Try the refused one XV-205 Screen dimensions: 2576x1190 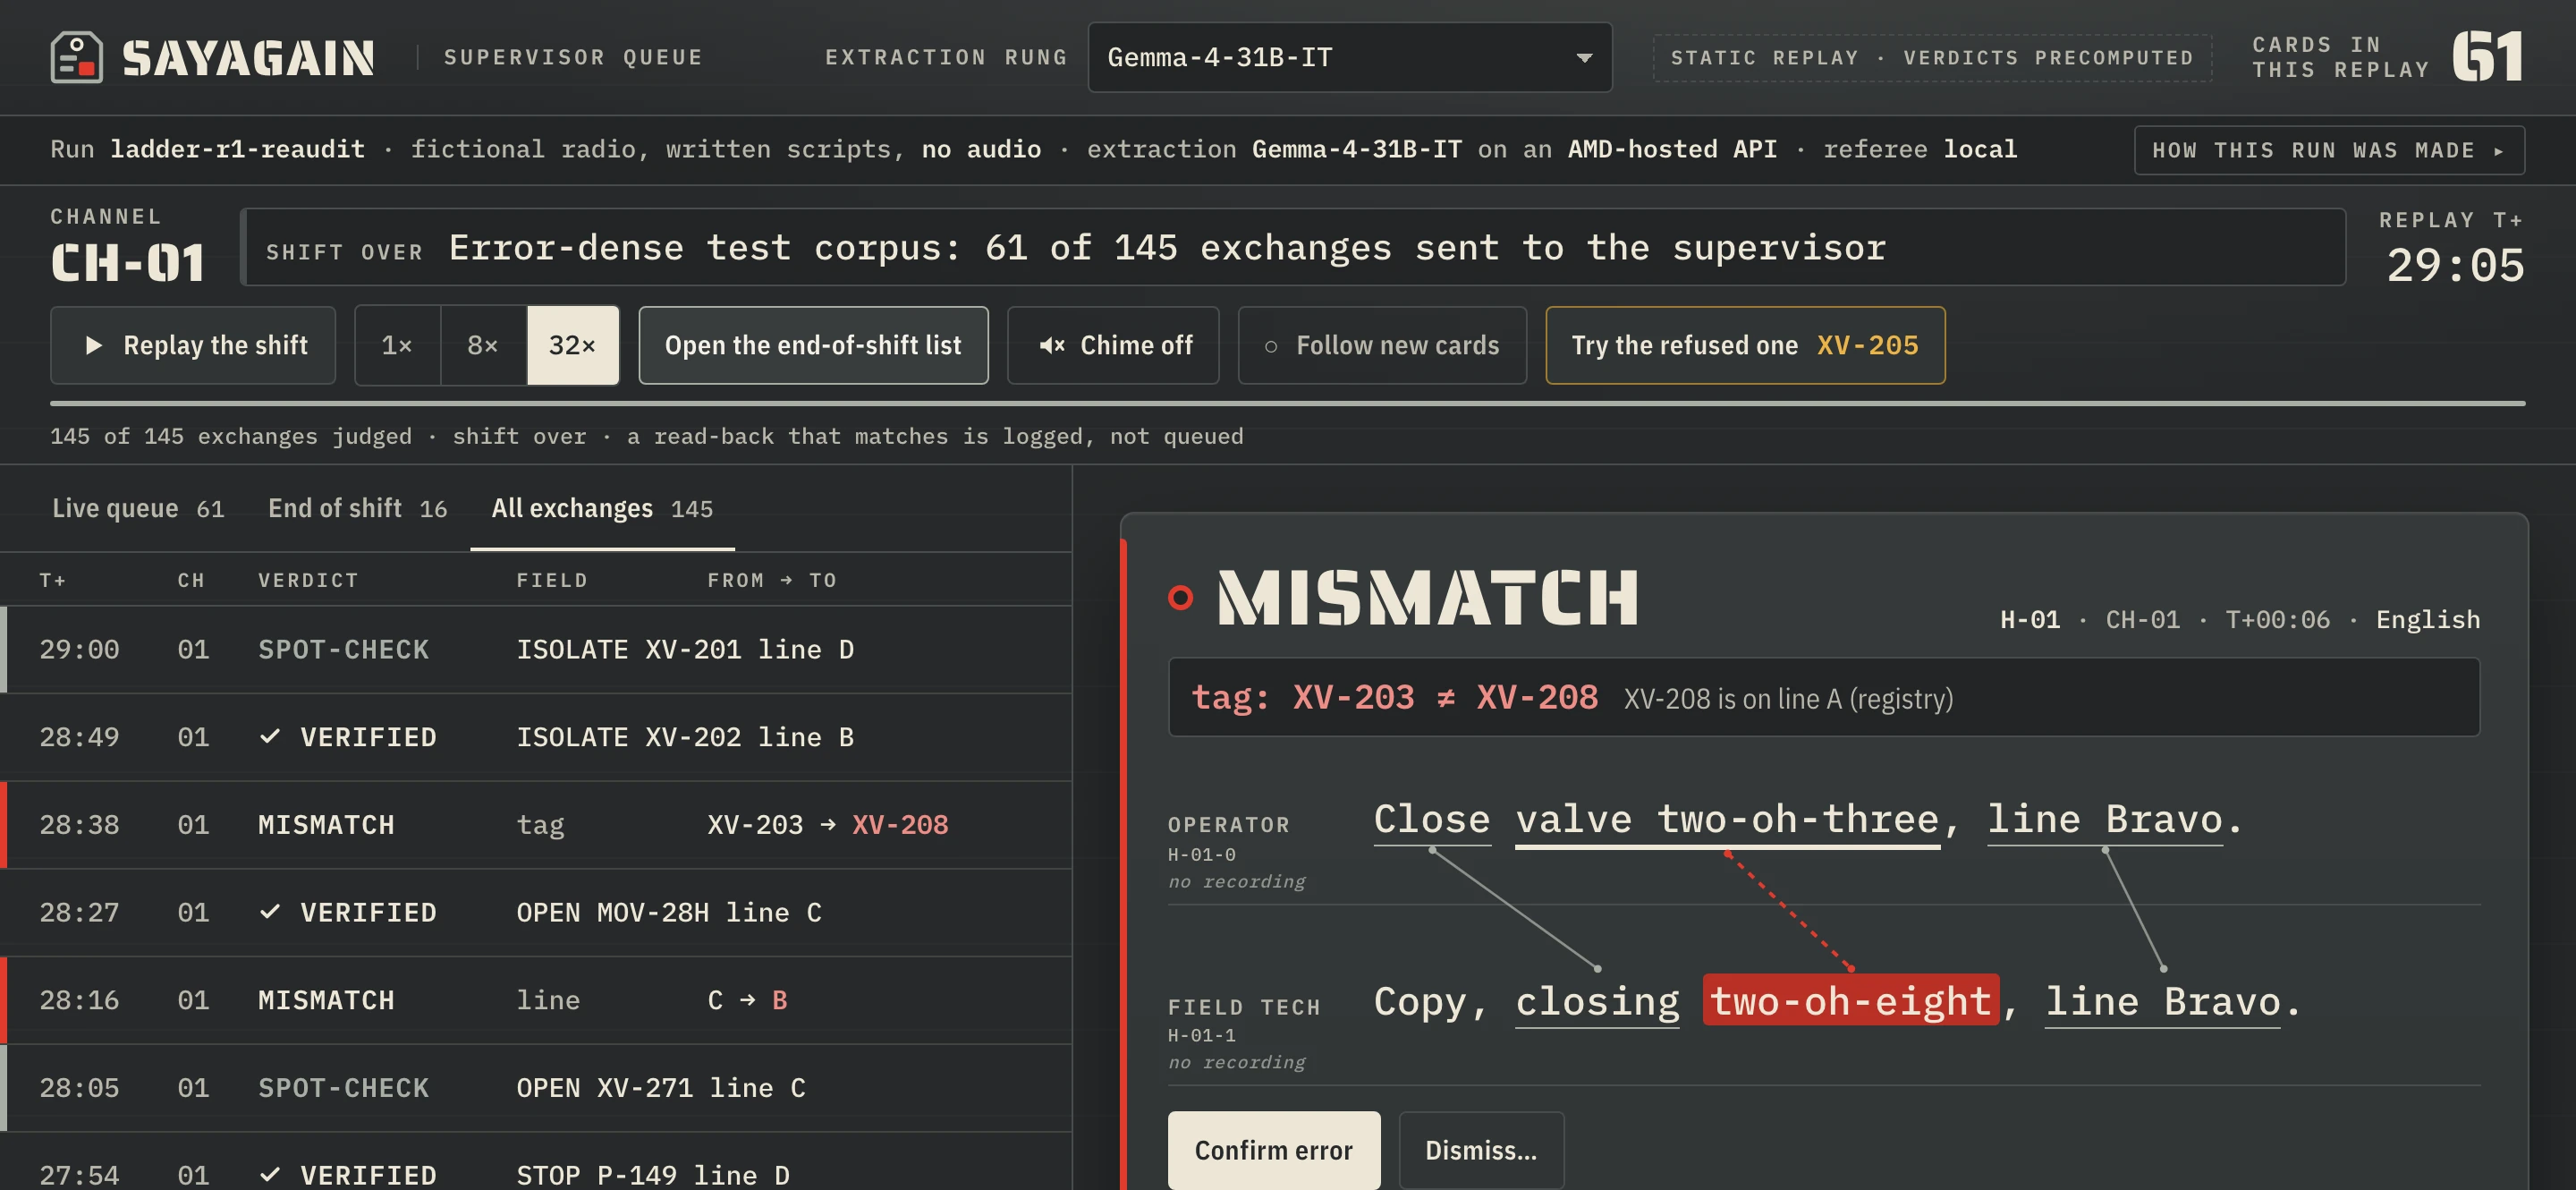tap(1745, 345)
